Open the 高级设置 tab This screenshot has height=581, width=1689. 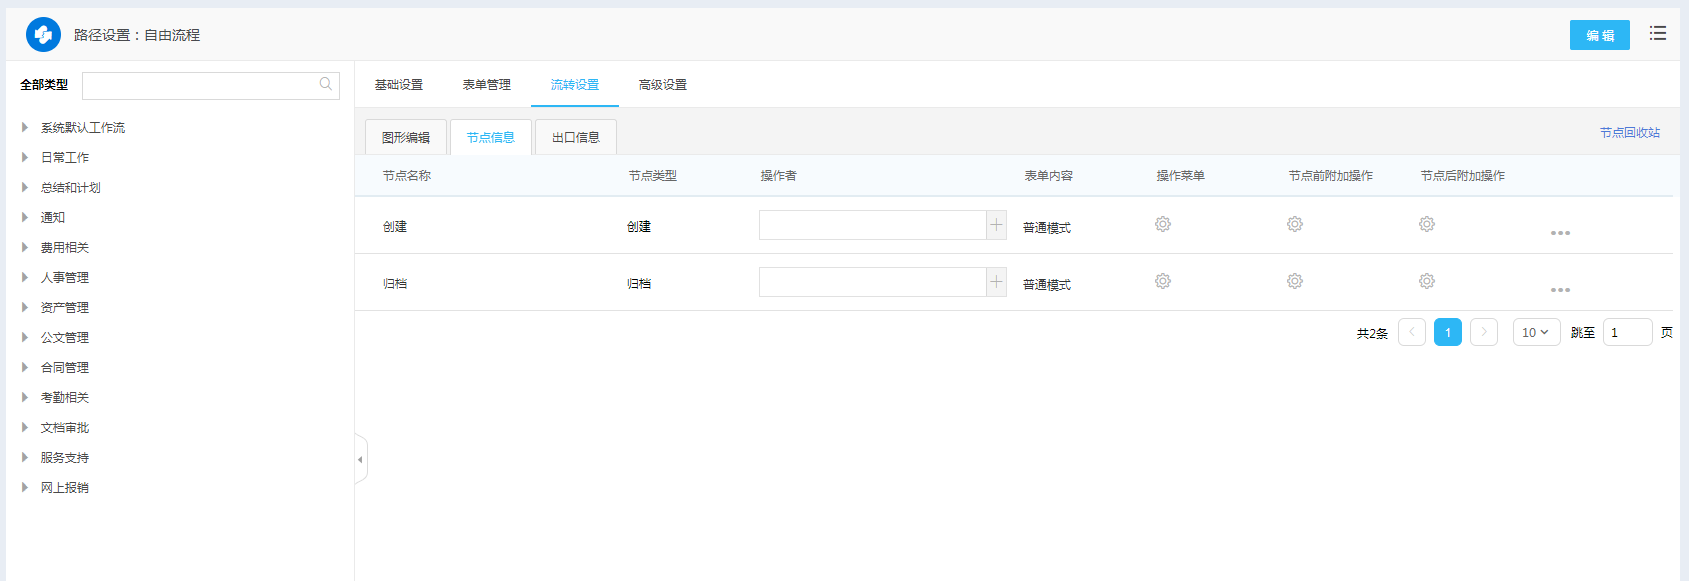pos(663,85)
